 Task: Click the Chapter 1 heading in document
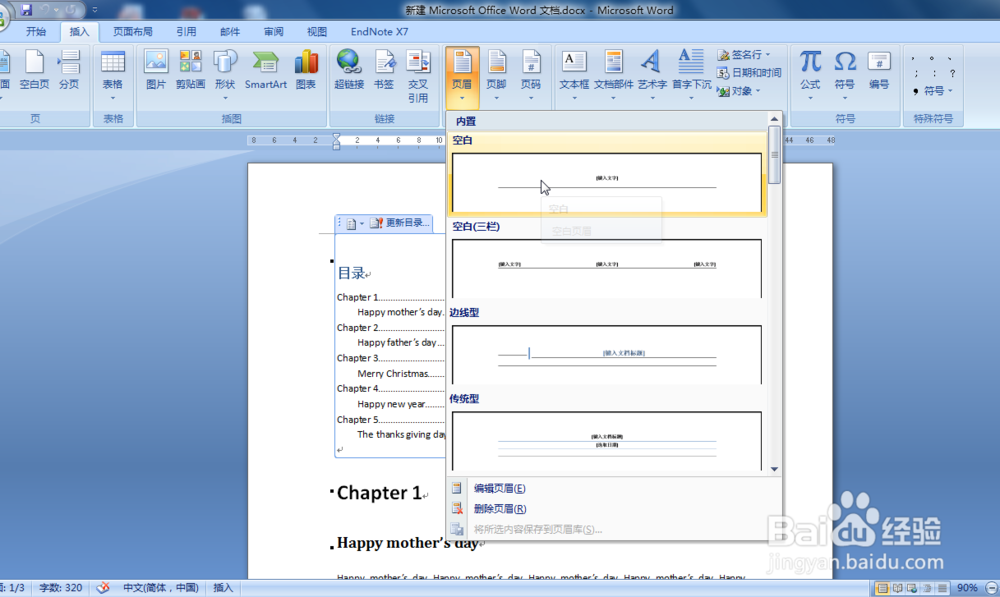click(379, 492)
